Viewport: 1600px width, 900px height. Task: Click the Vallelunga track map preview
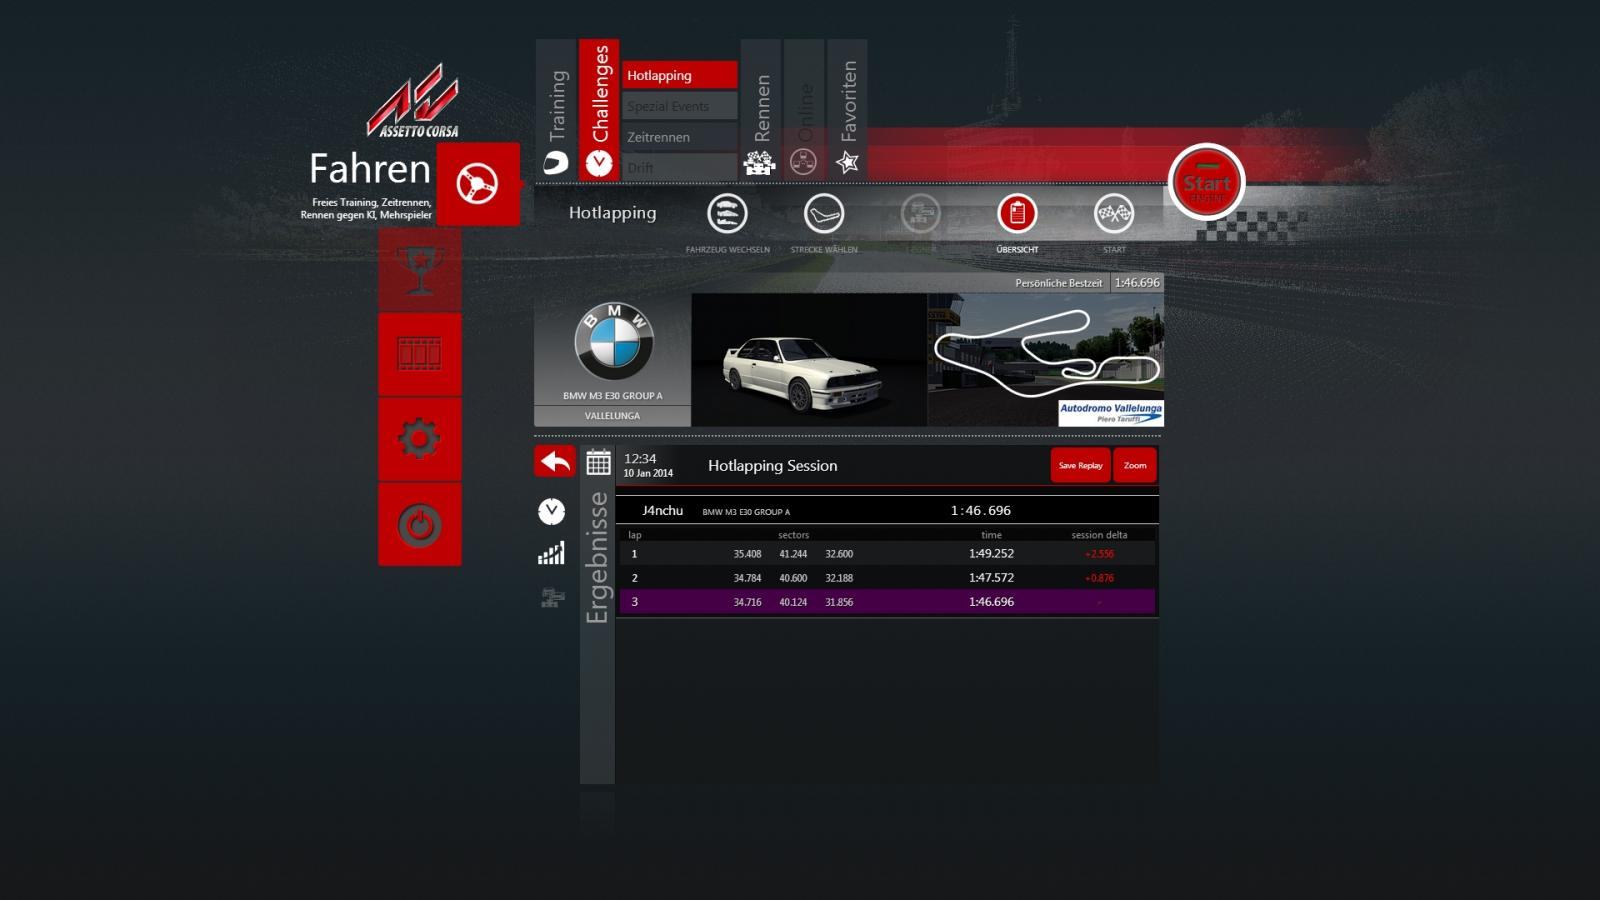pos(1046,360)
